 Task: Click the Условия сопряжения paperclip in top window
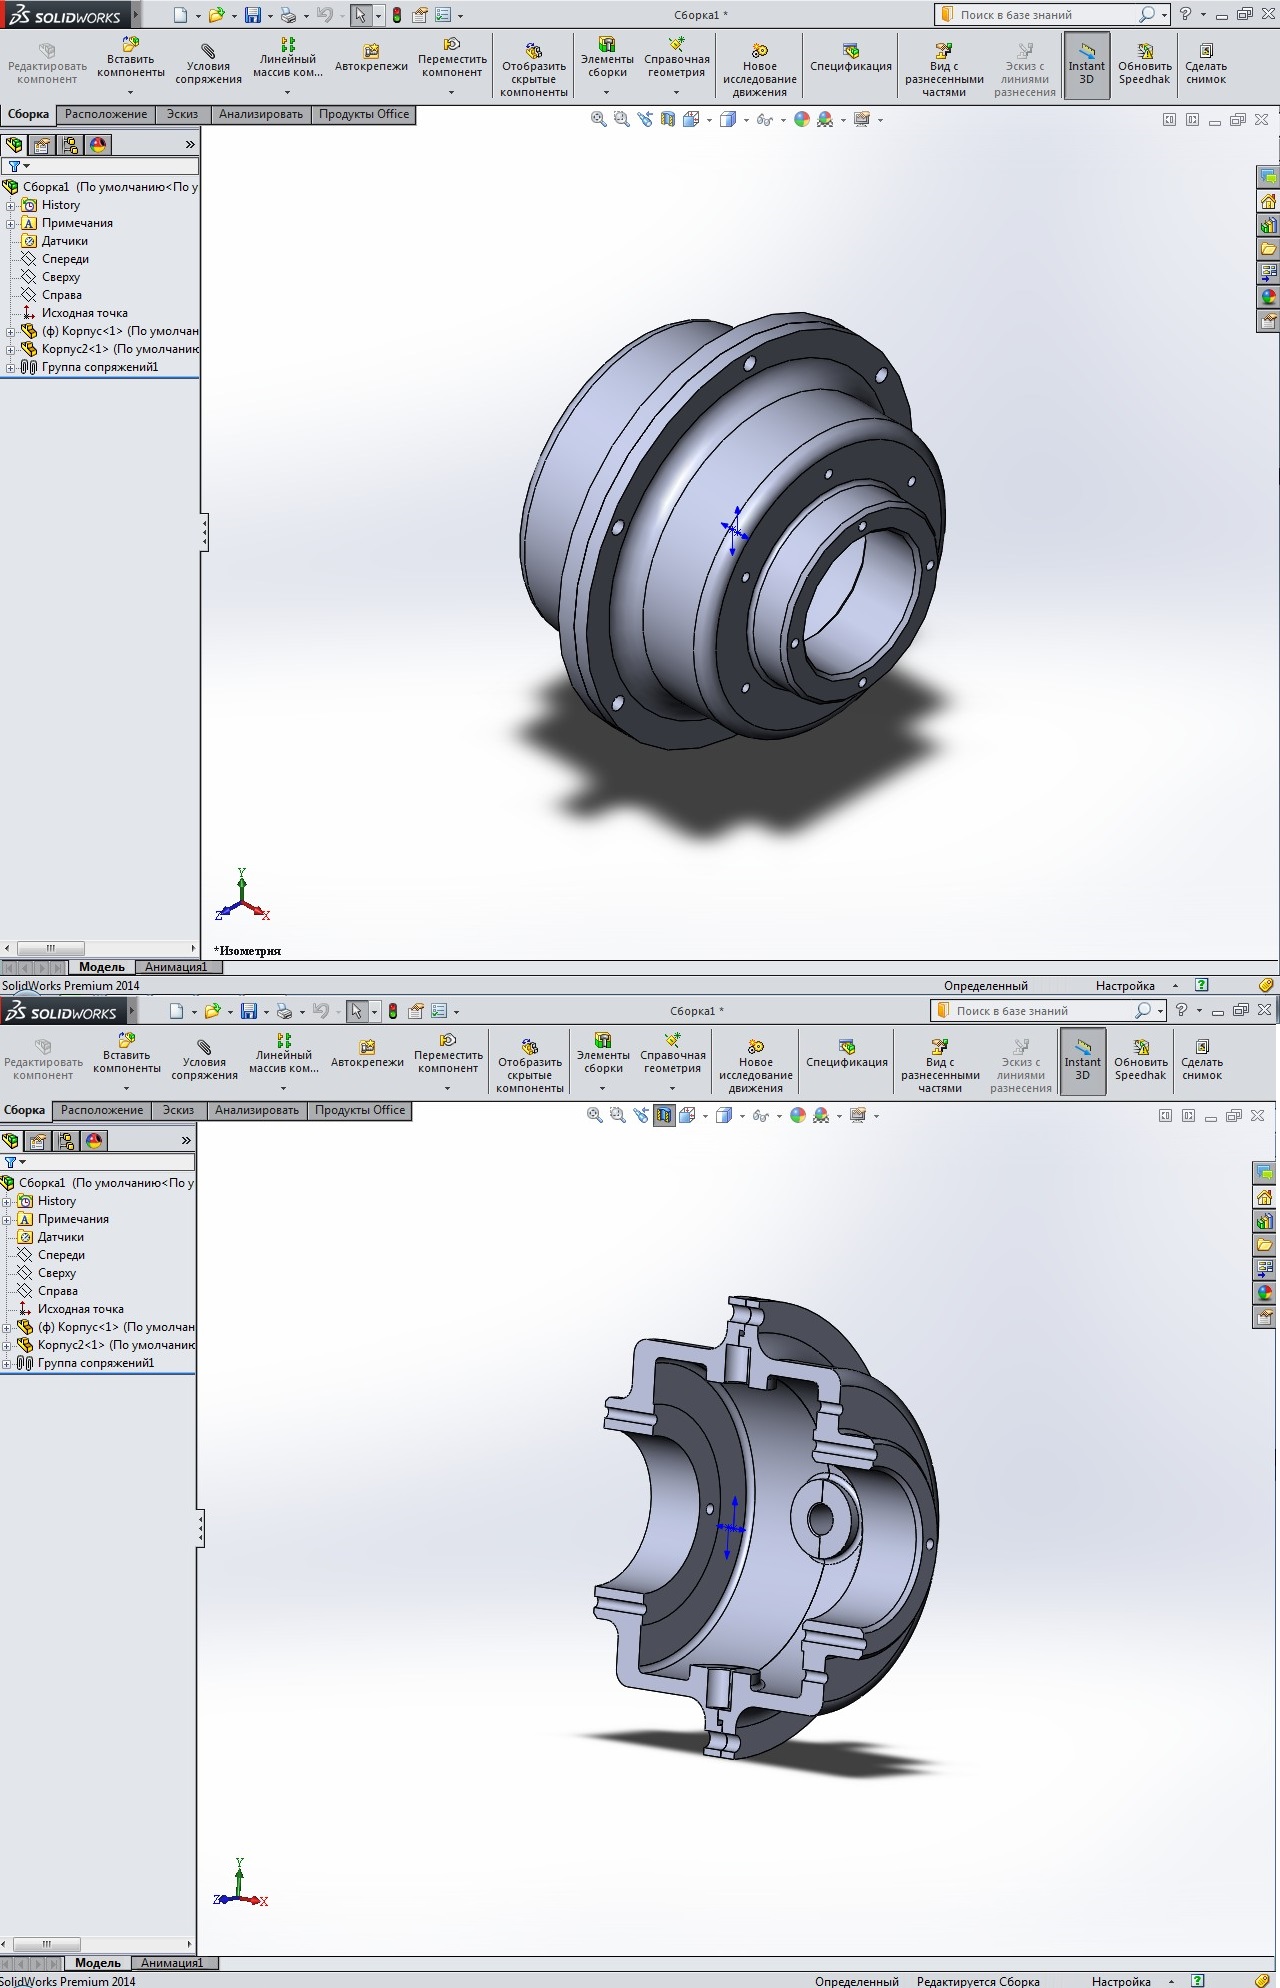pos(208,51)
